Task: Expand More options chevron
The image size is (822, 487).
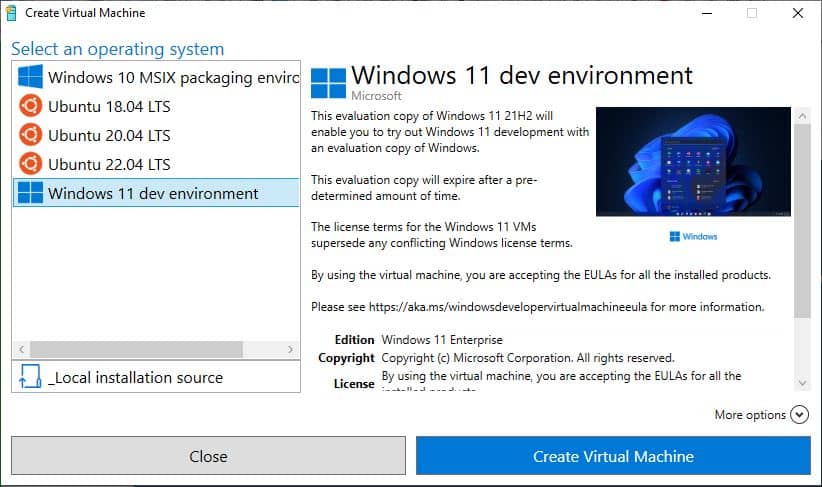Action: [799, 415]
